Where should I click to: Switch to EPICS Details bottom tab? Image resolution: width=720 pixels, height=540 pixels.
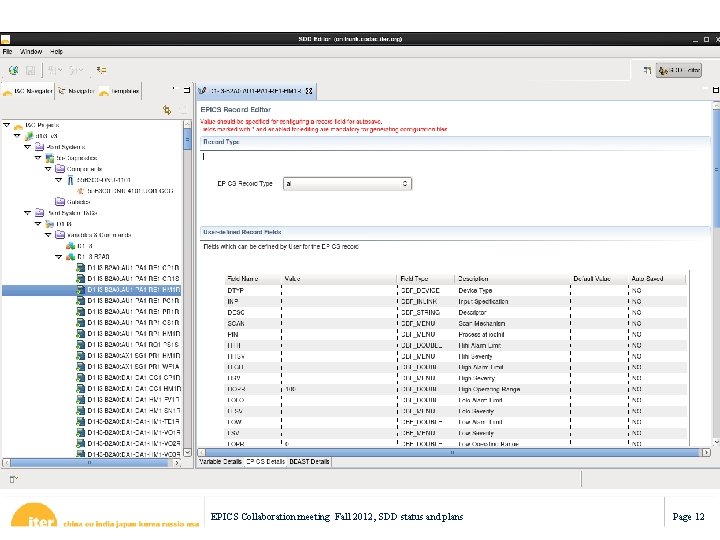pos(265,461)
